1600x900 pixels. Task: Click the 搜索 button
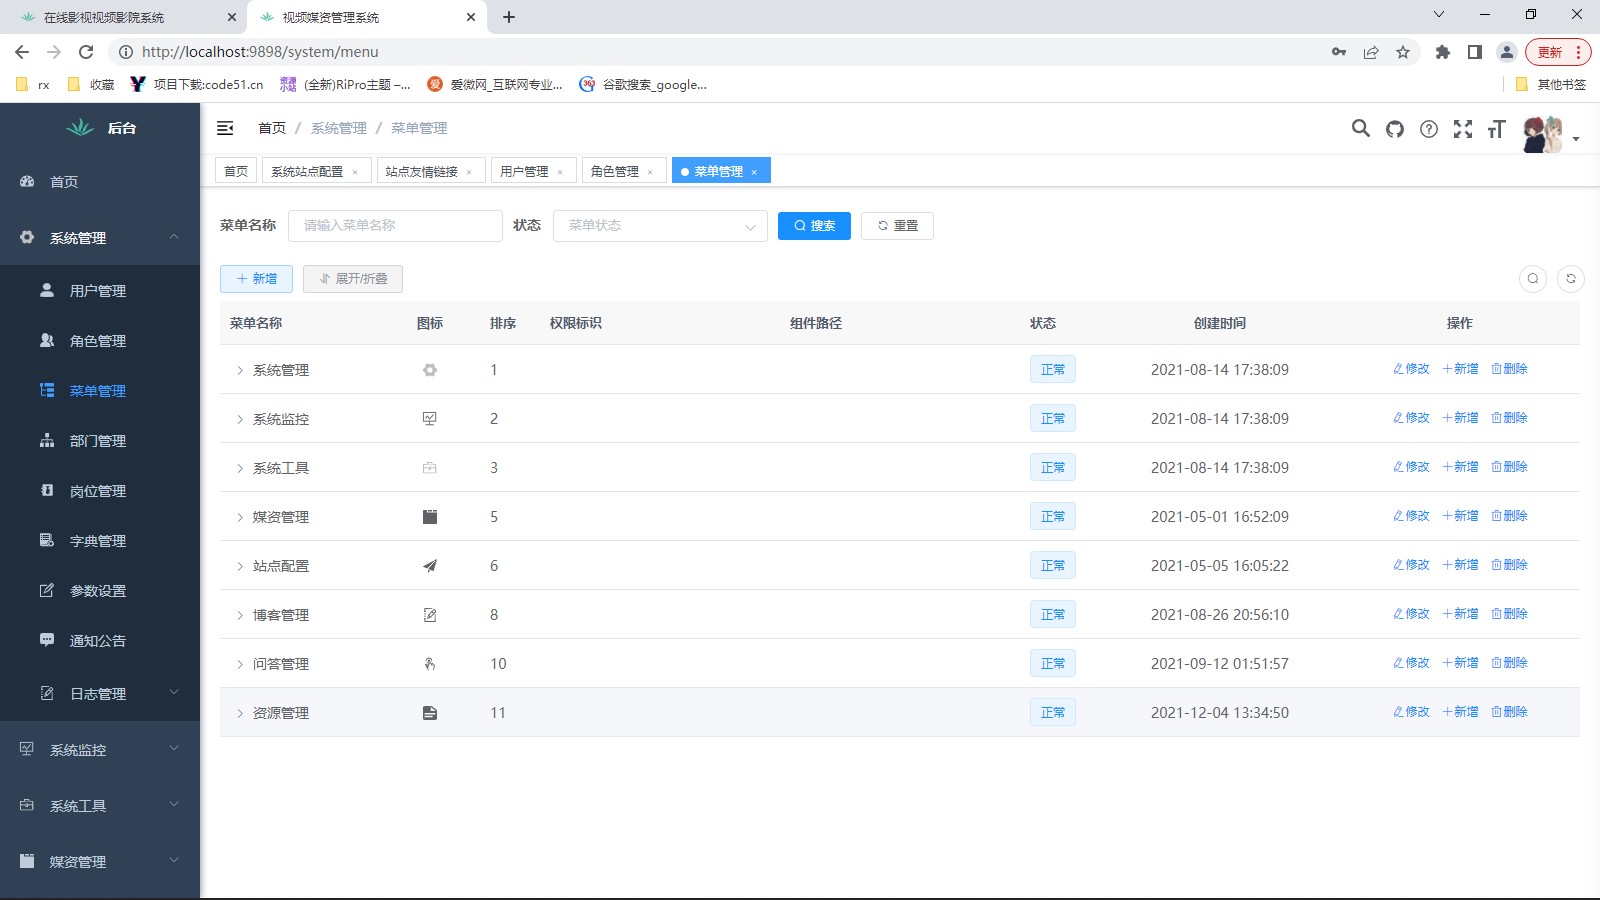click(814, 226)
